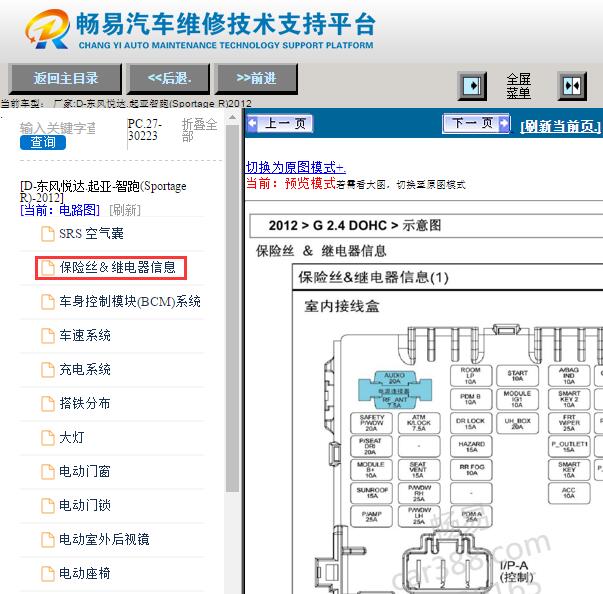
Task: Click the highlighted AUDIO 20A fuse in the diagram
Action: coord(395,378)
